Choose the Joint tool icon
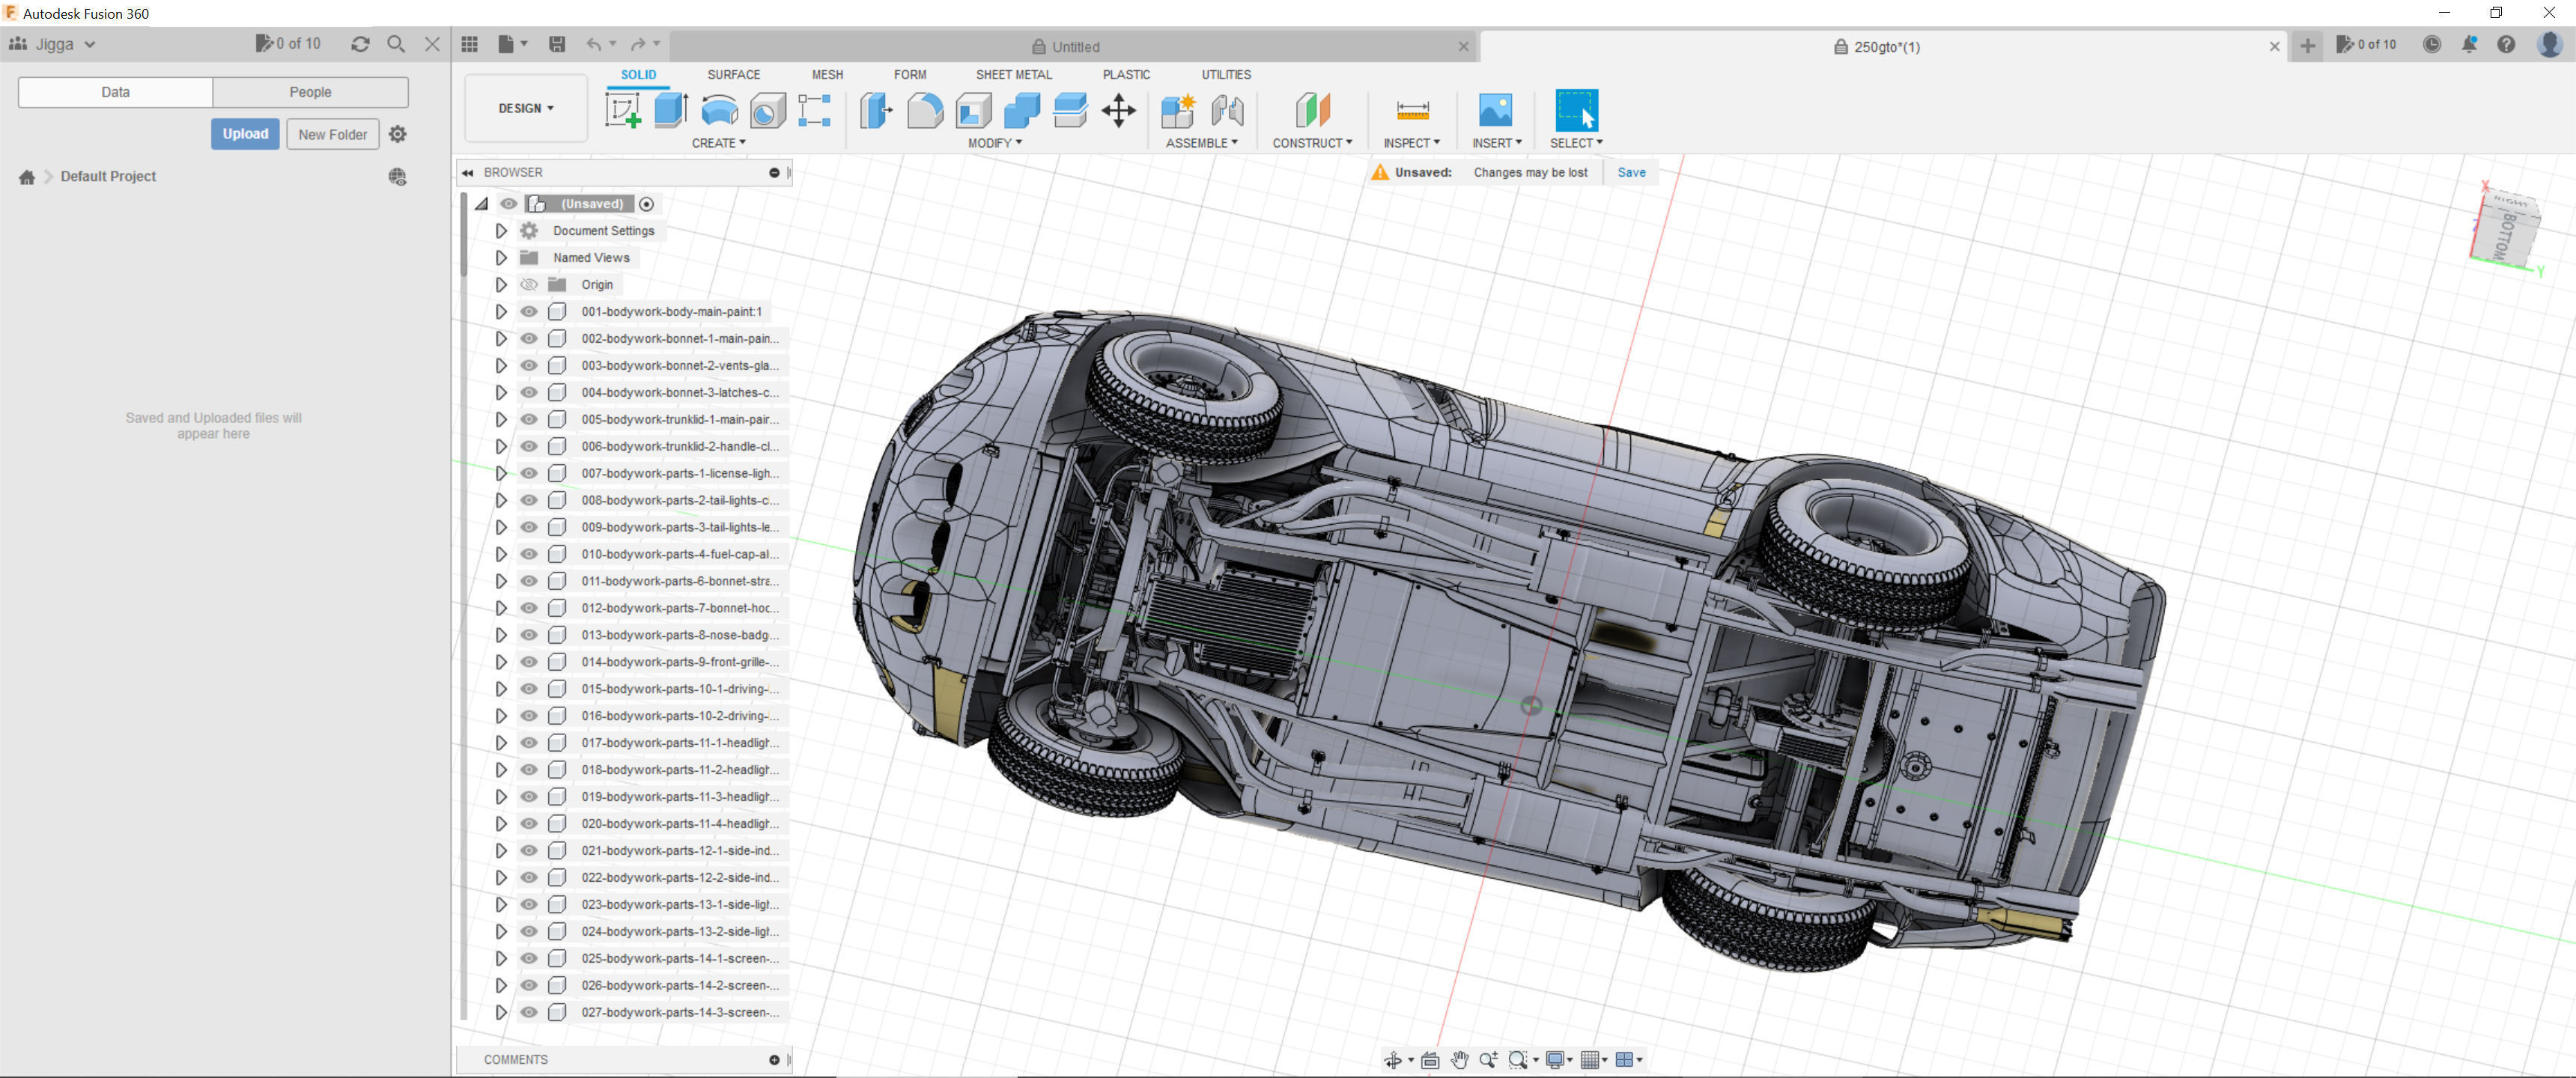2576x1078 pixels. [1227, 110]
